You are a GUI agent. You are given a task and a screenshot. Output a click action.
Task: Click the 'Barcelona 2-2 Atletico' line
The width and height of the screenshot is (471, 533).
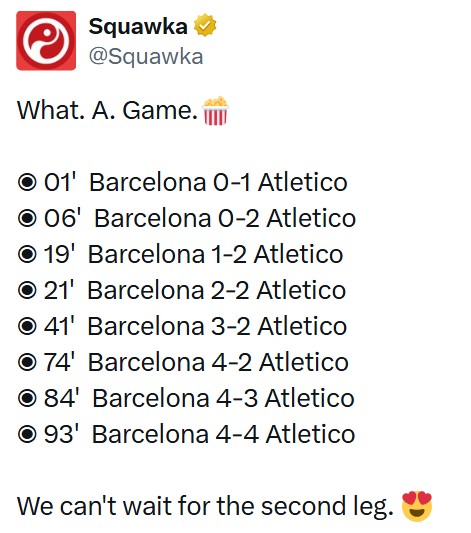click(217, 290)
